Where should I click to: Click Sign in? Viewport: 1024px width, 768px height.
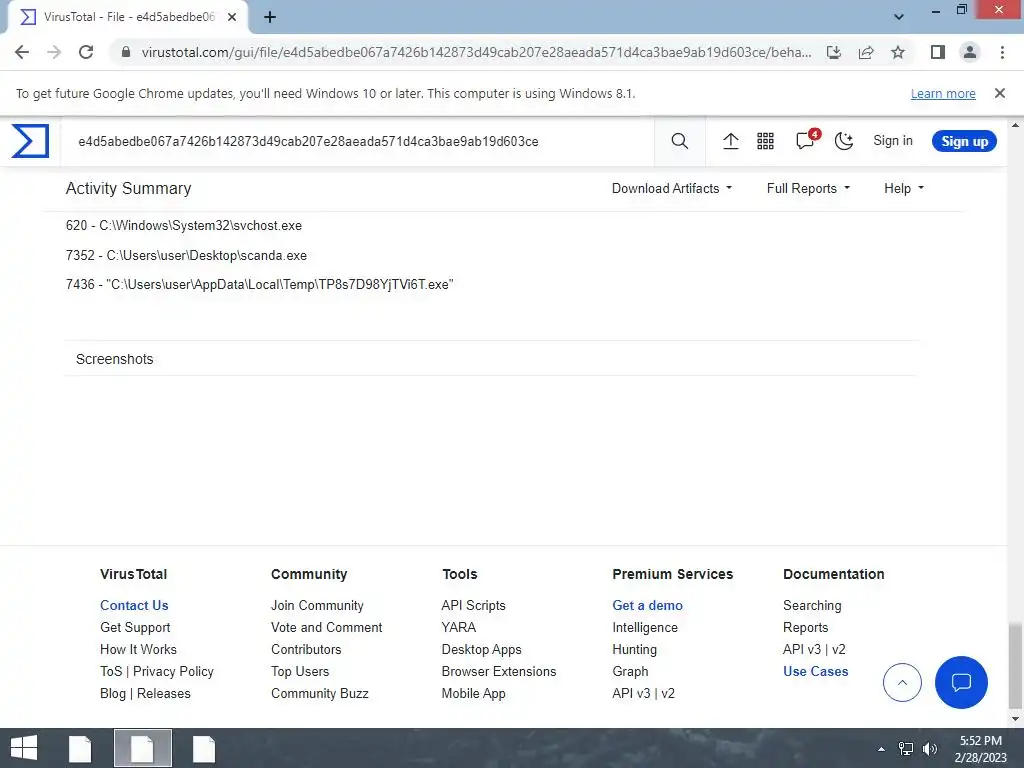click(893, 140)
